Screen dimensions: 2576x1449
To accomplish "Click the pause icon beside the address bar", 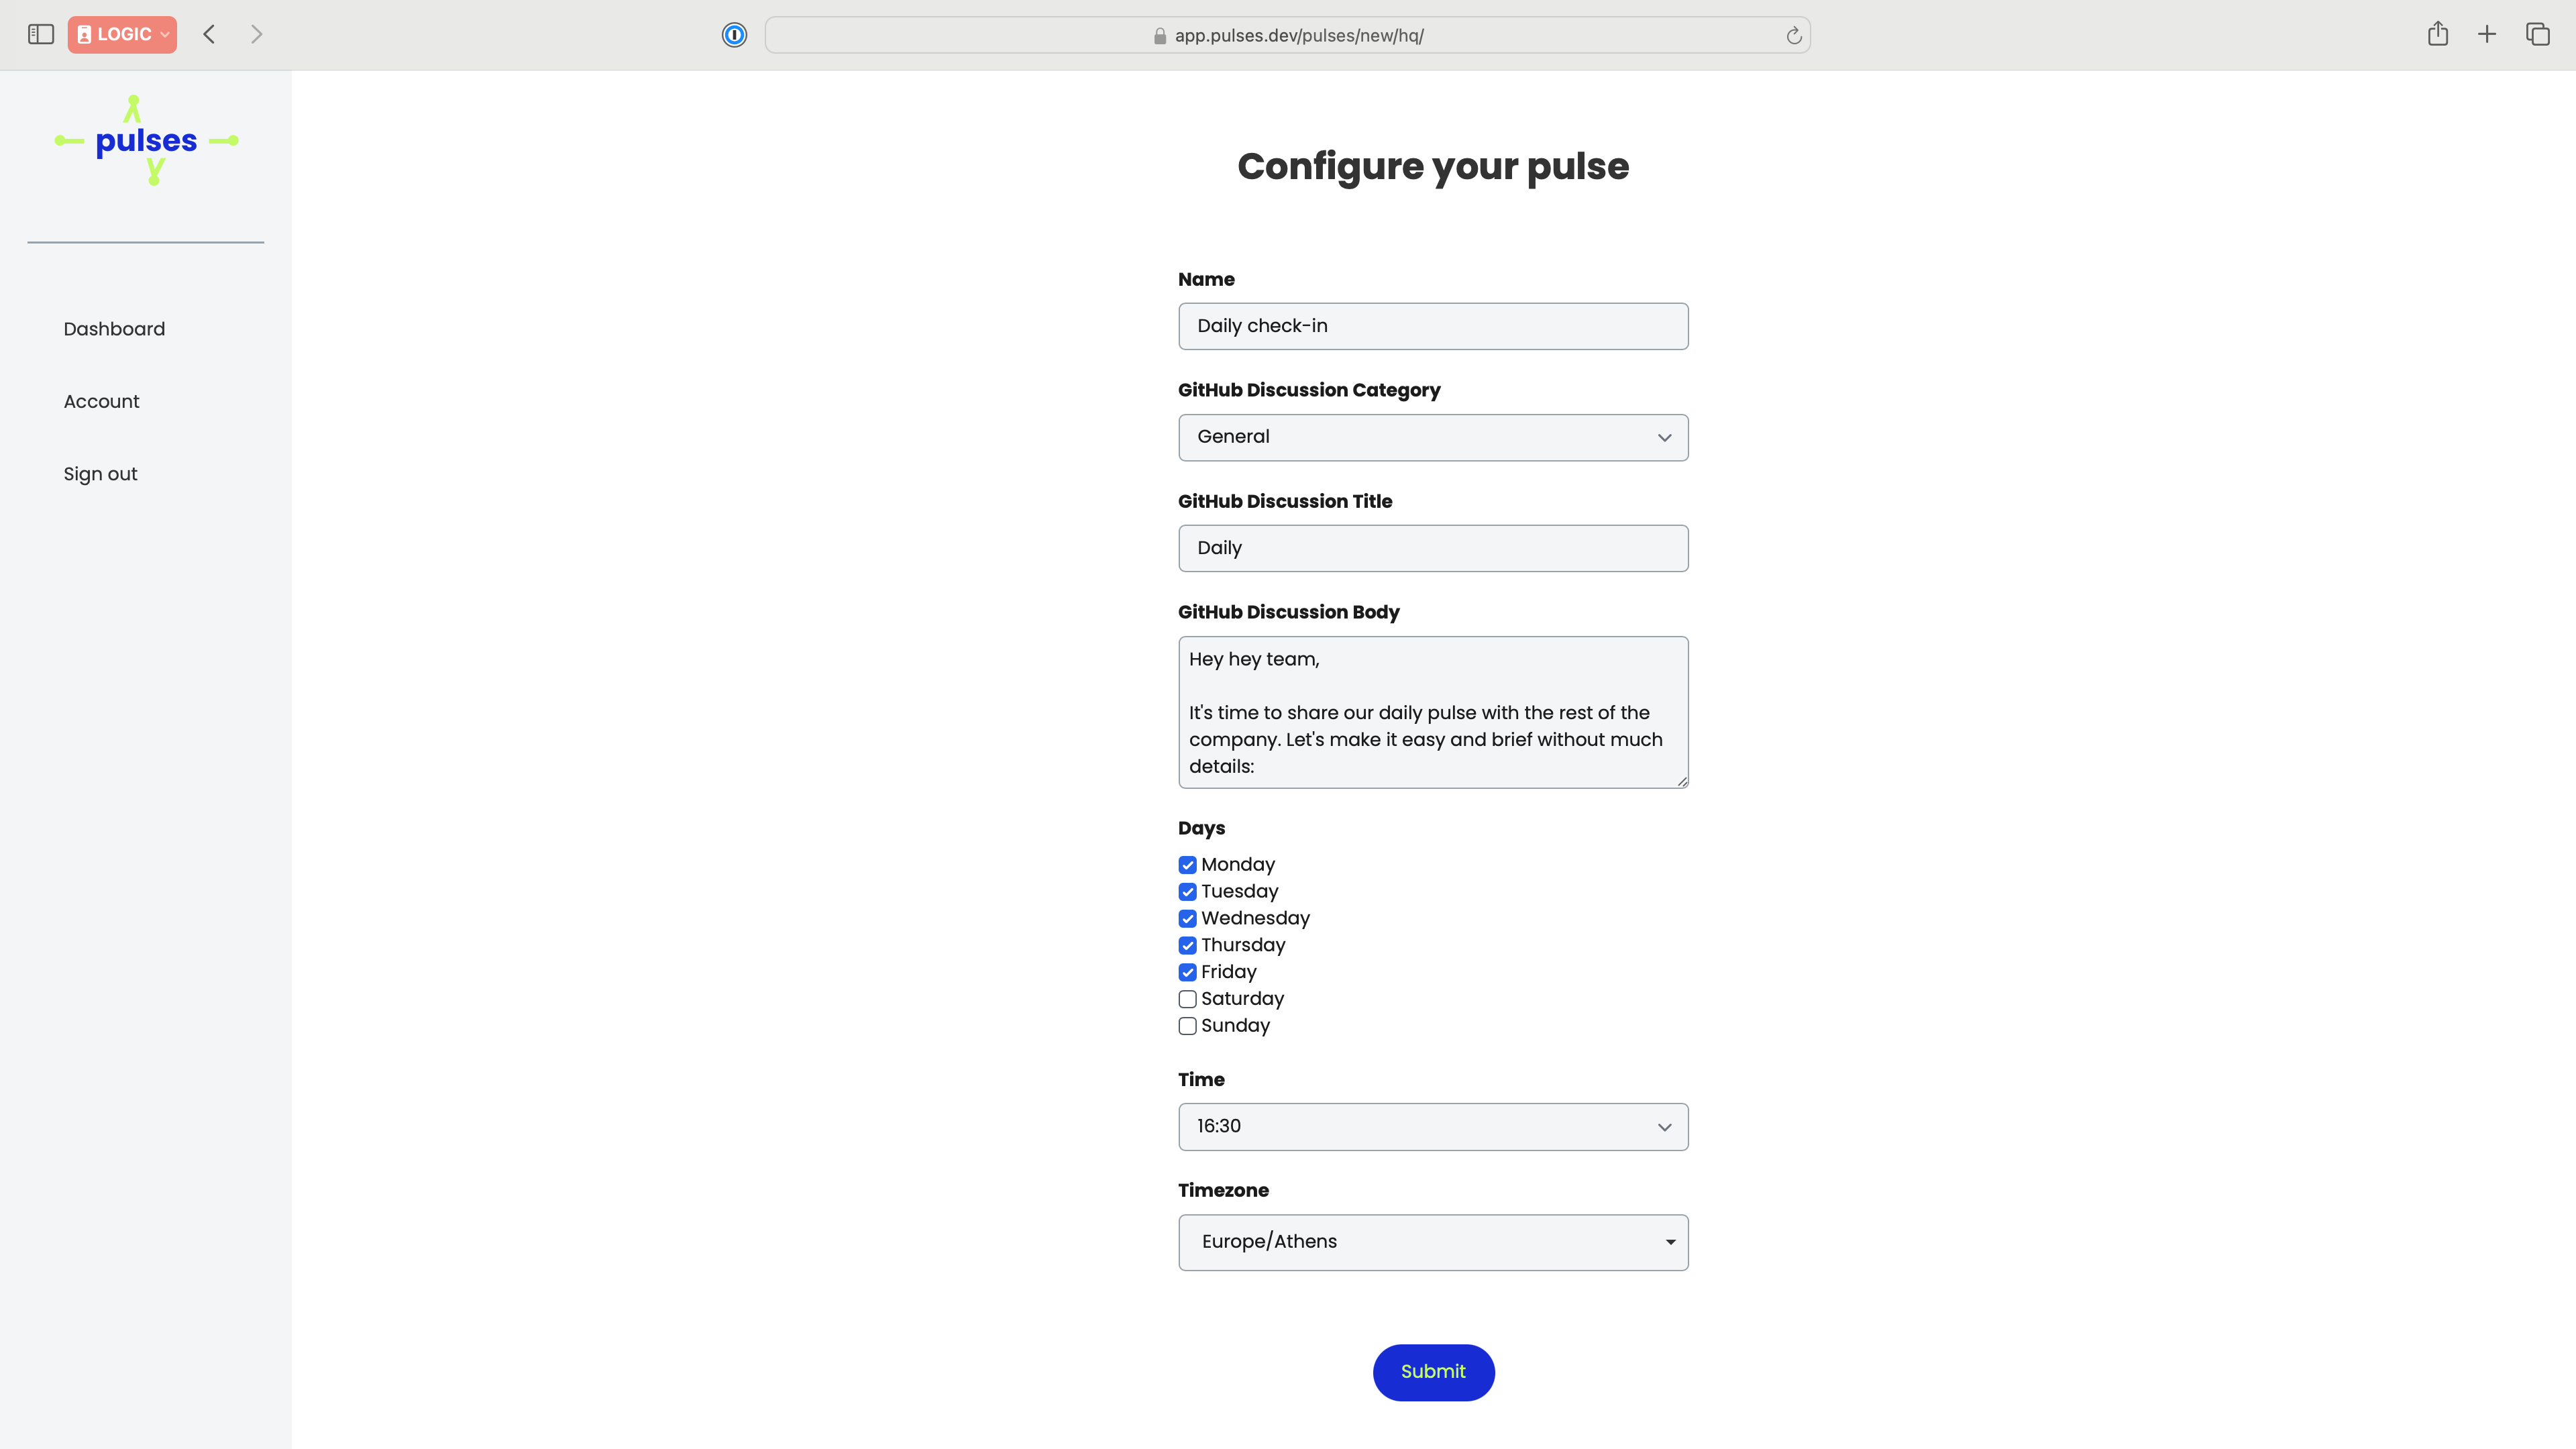I will point(735,34).
